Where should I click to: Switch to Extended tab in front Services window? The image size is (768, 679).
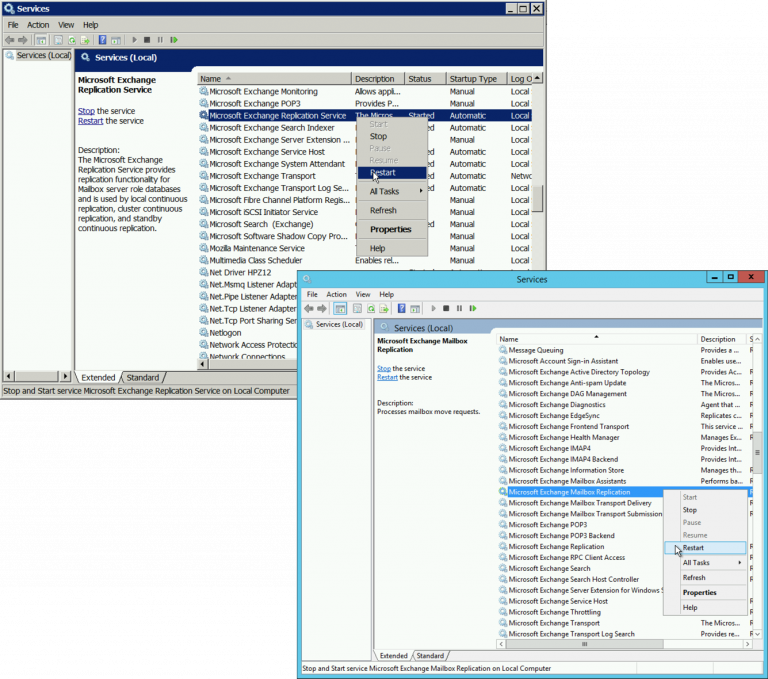[x=393, y=656]
